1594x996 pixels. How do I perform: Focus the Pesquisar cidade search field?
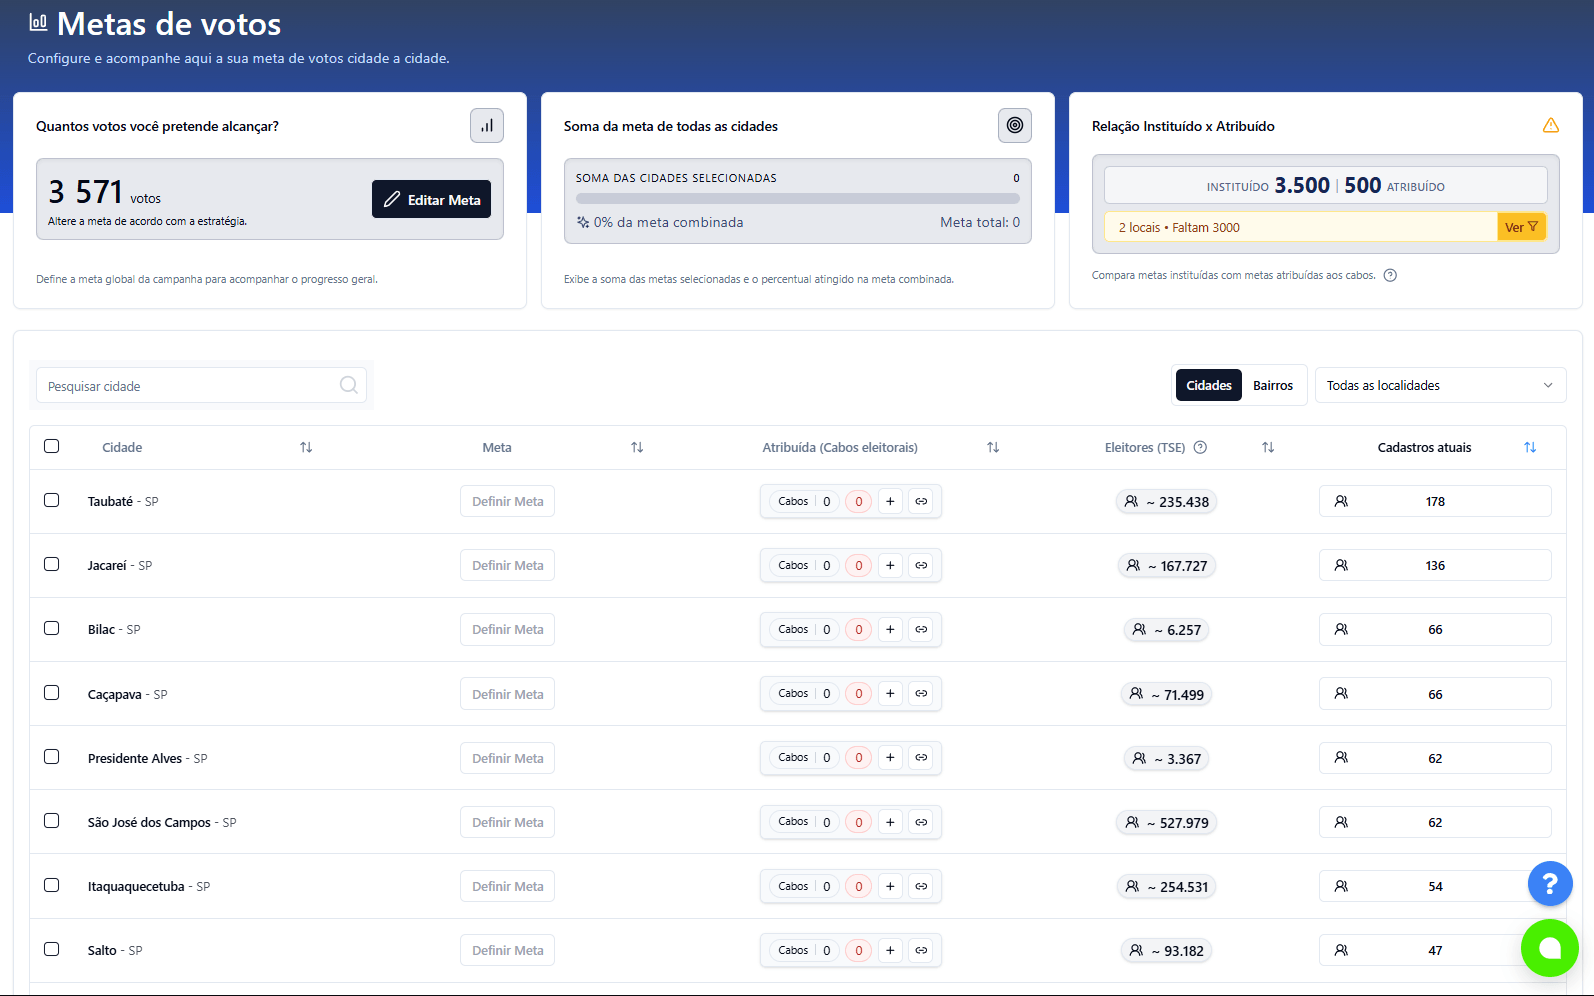click(x=201, y=385)
